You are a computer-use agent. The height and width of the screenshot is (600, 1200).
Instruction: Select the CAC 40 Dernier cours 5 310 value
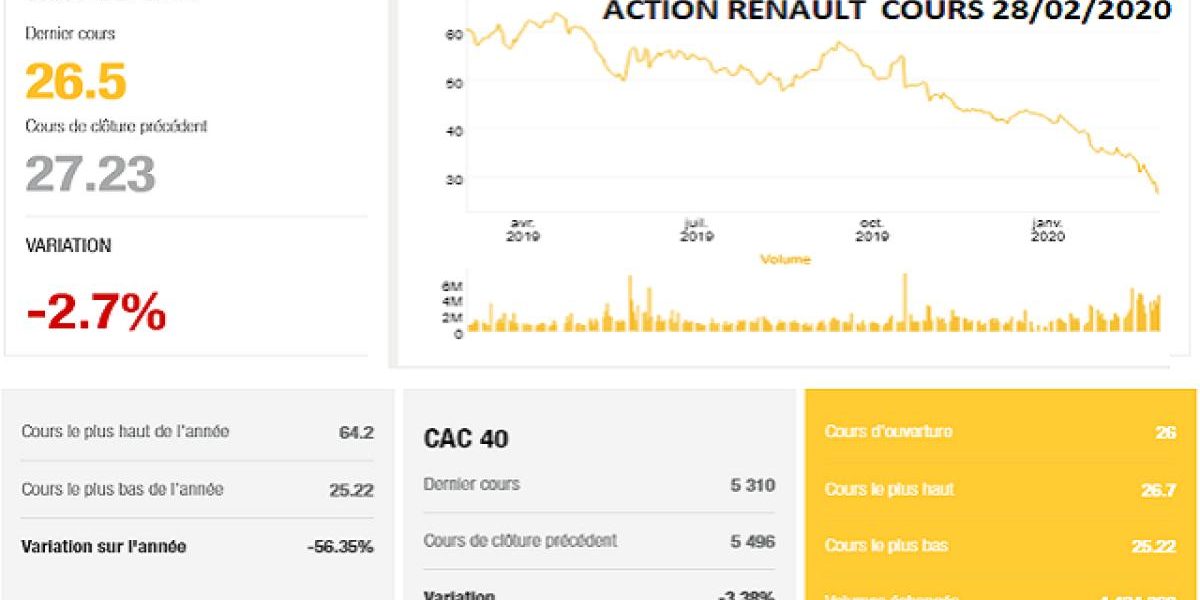click(x=752, y=485)
